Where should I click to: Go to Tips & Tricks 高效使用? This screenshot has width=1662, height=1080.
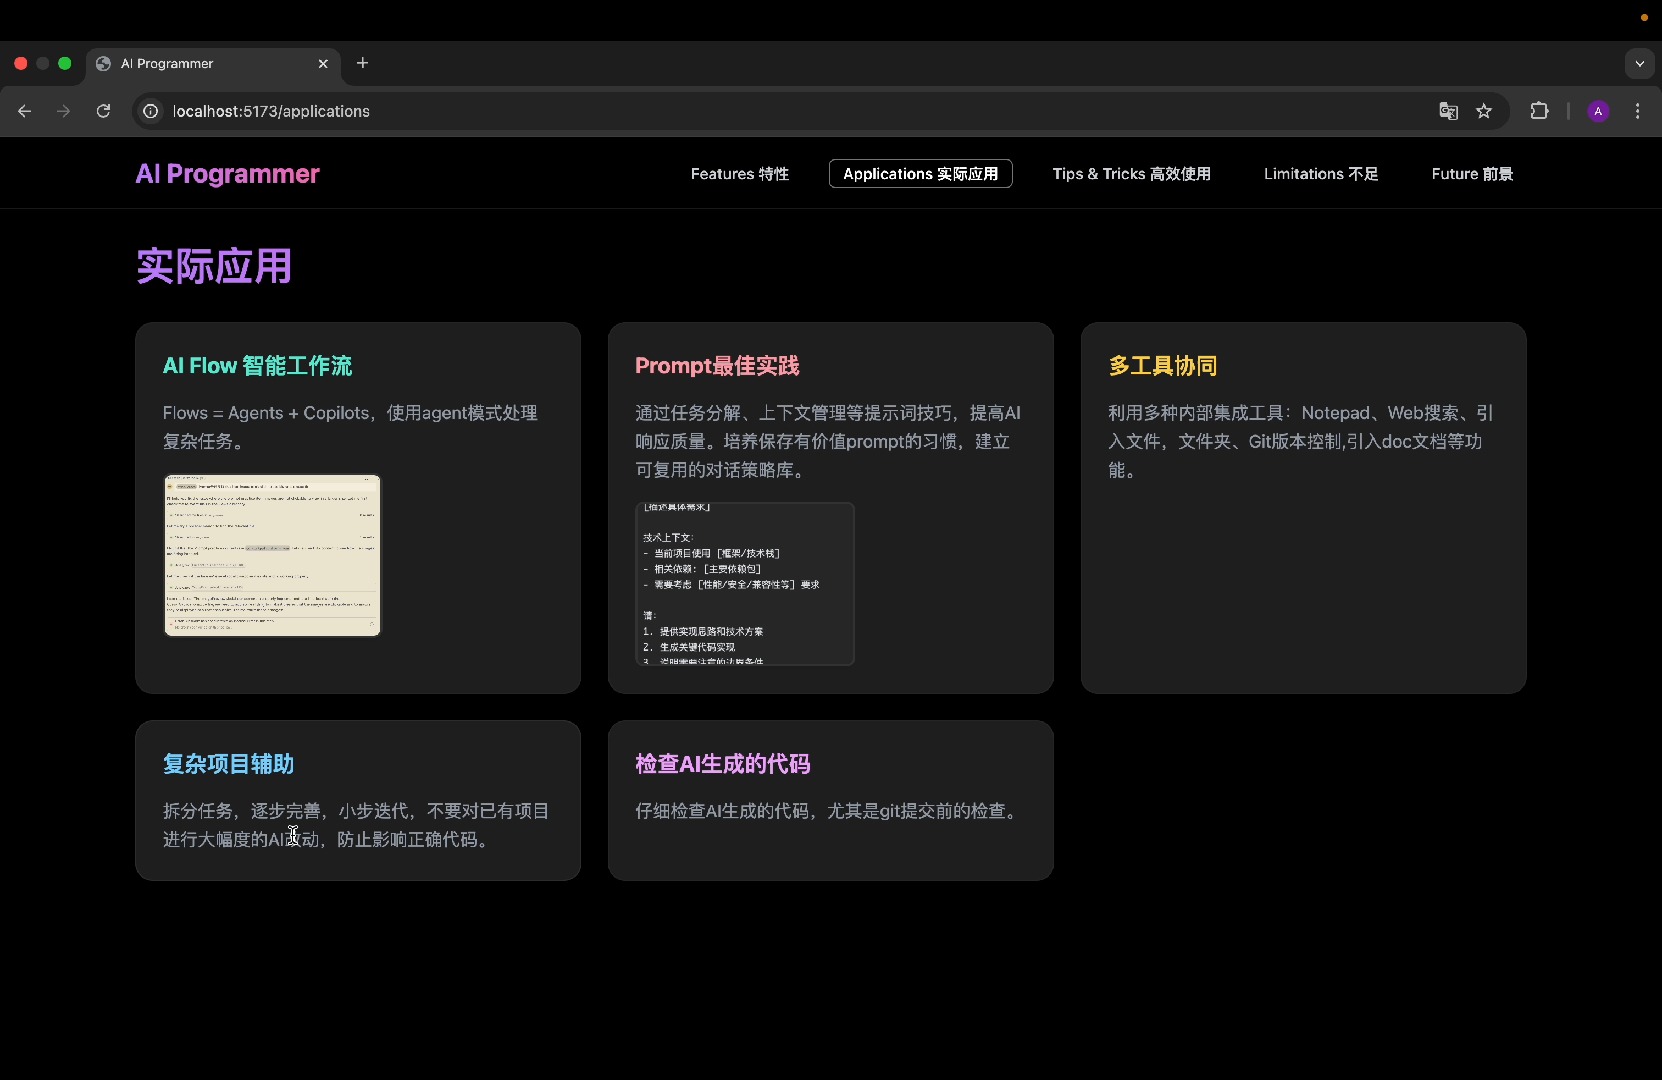click(x=1131, y=173)
